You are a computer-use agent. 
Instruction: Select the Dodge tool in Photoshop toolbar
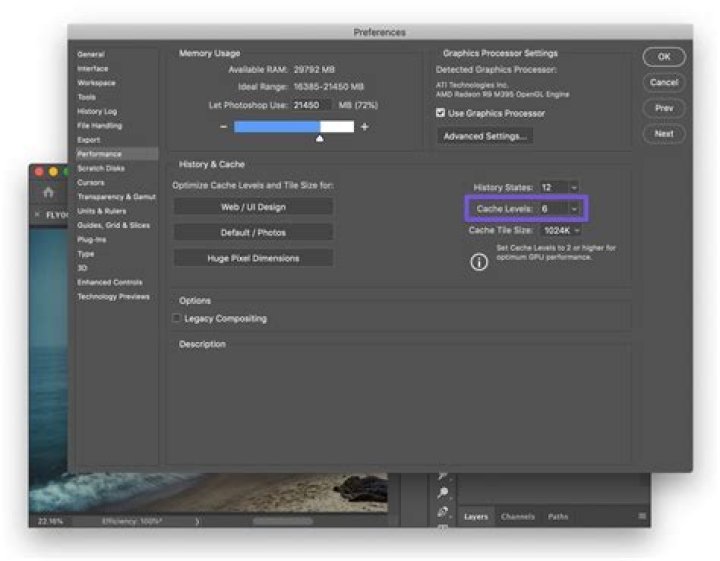(x=443, y=493)
